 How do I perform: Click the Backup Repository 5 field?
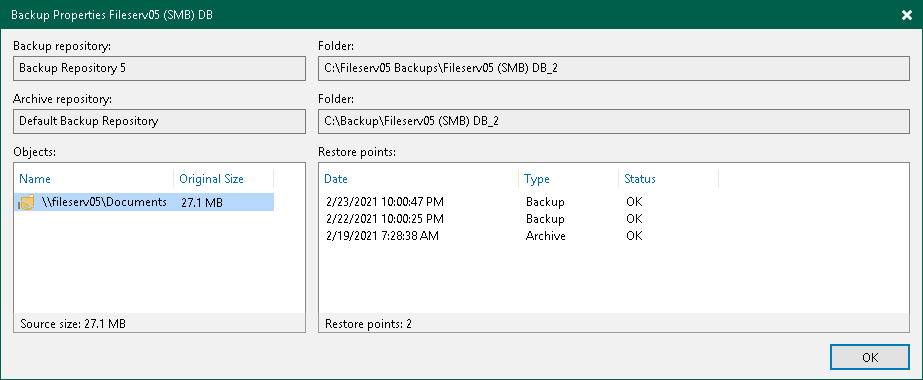click(160, 68)
